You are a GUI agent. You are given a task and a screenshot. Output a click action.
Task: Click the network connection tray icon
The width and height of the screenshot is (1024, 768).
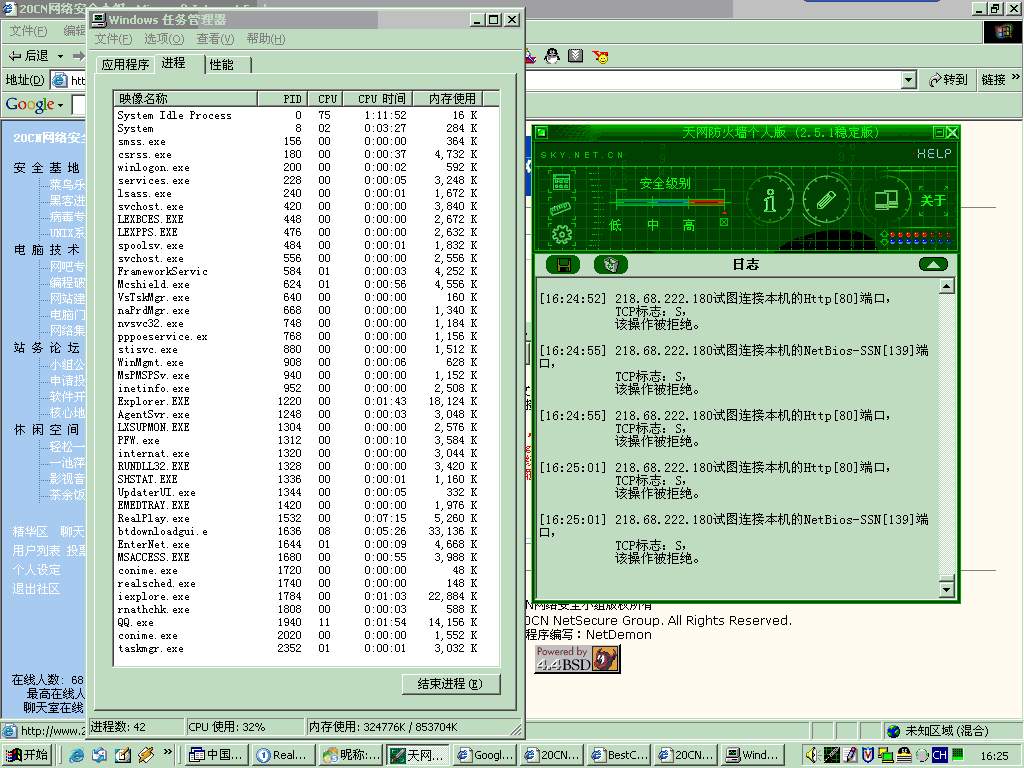(885, 755)
